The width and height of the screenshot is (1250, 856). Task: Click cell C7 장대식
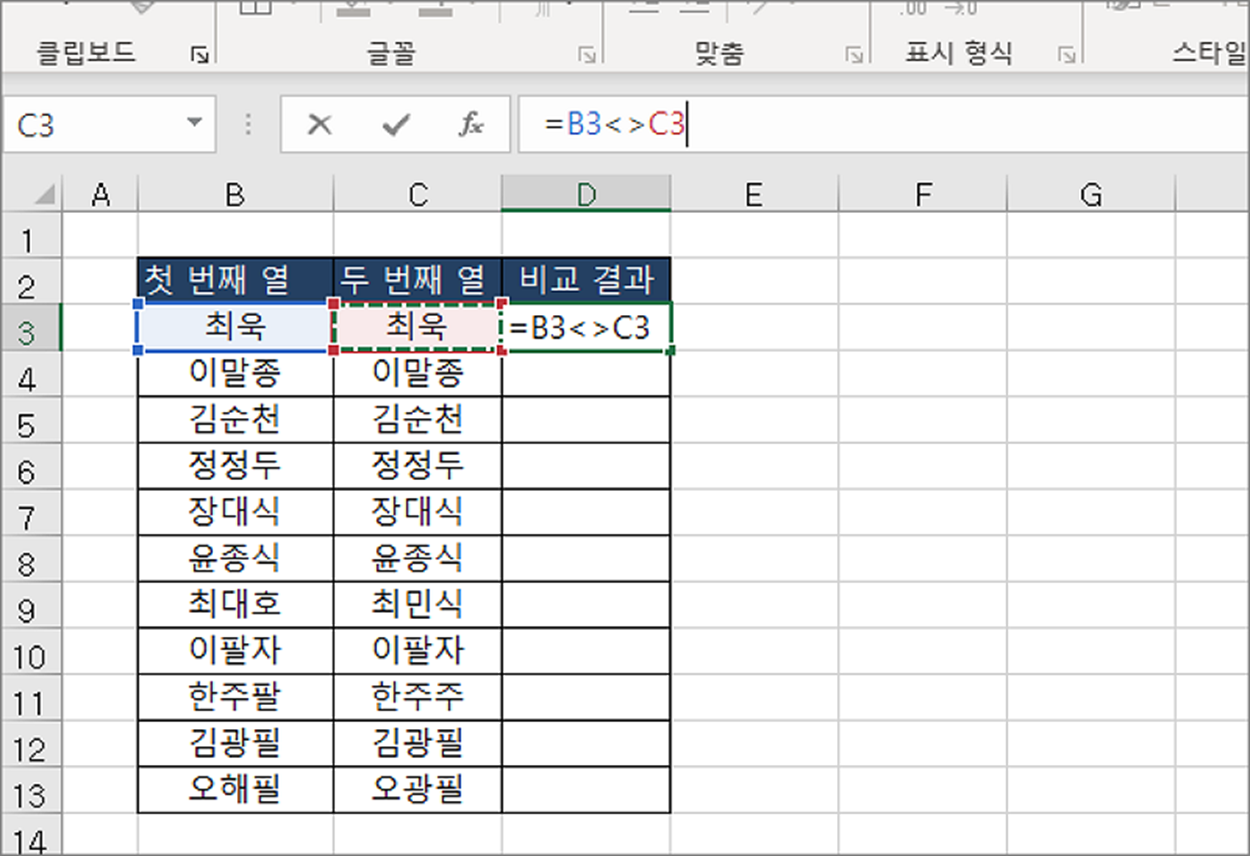[418, 512]
